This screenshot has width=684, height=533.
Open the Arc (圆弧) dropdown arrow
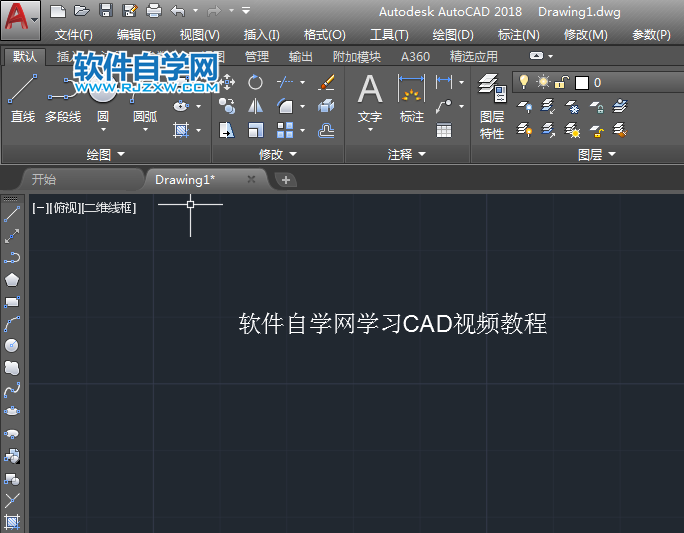coord(145,130)
